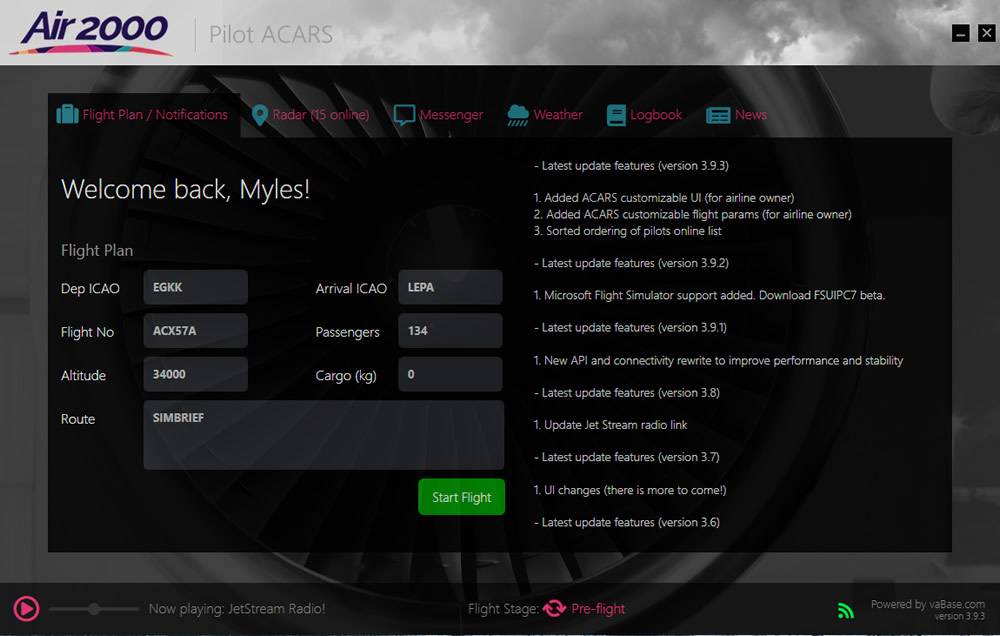Click 'Added ACARS customizable UI' note

click(664, 198)
